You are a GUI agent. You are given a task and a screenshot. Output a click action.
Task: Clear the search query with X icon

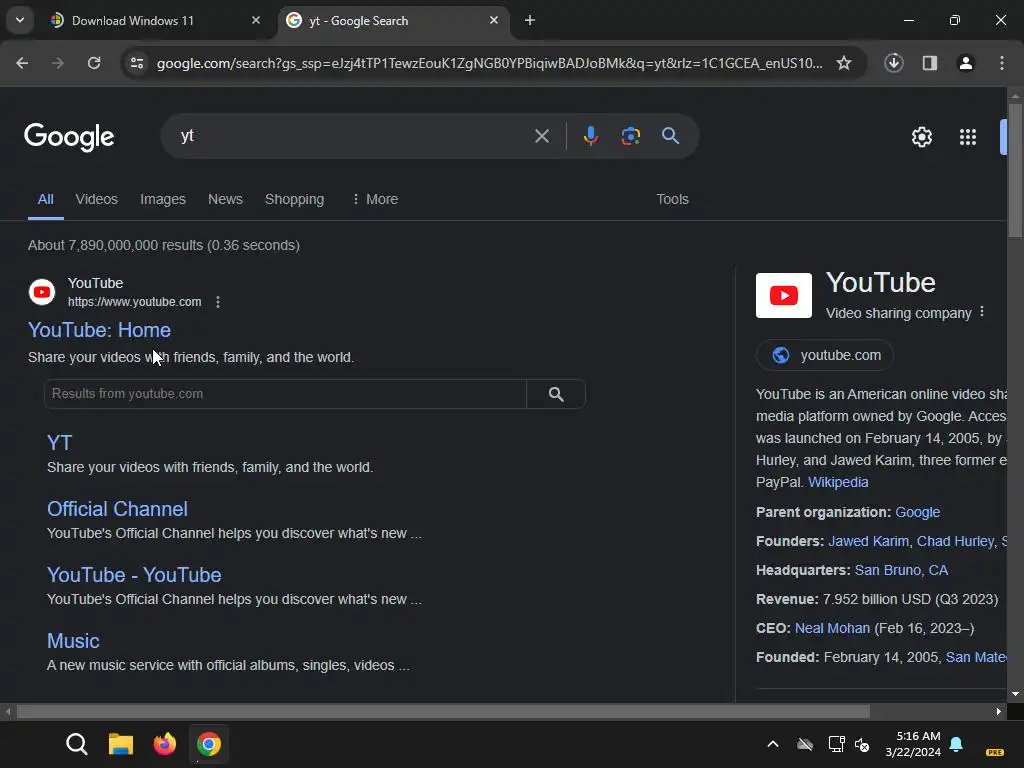tap(541, 136)
